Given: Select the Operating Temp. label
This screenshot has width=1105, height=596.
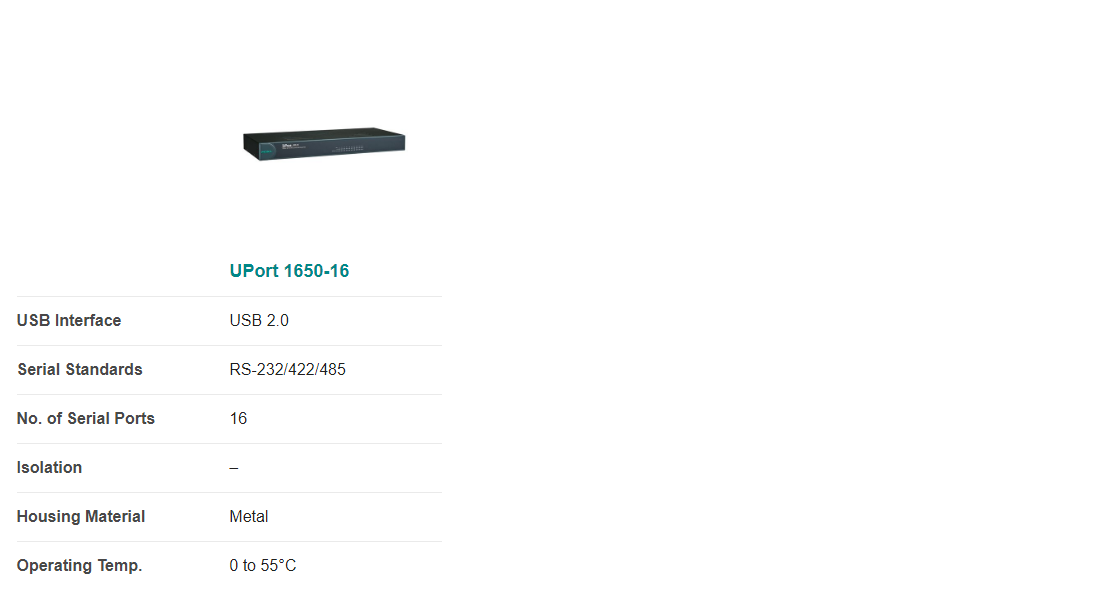Looking at the screenshot, I should pos(80,566).
